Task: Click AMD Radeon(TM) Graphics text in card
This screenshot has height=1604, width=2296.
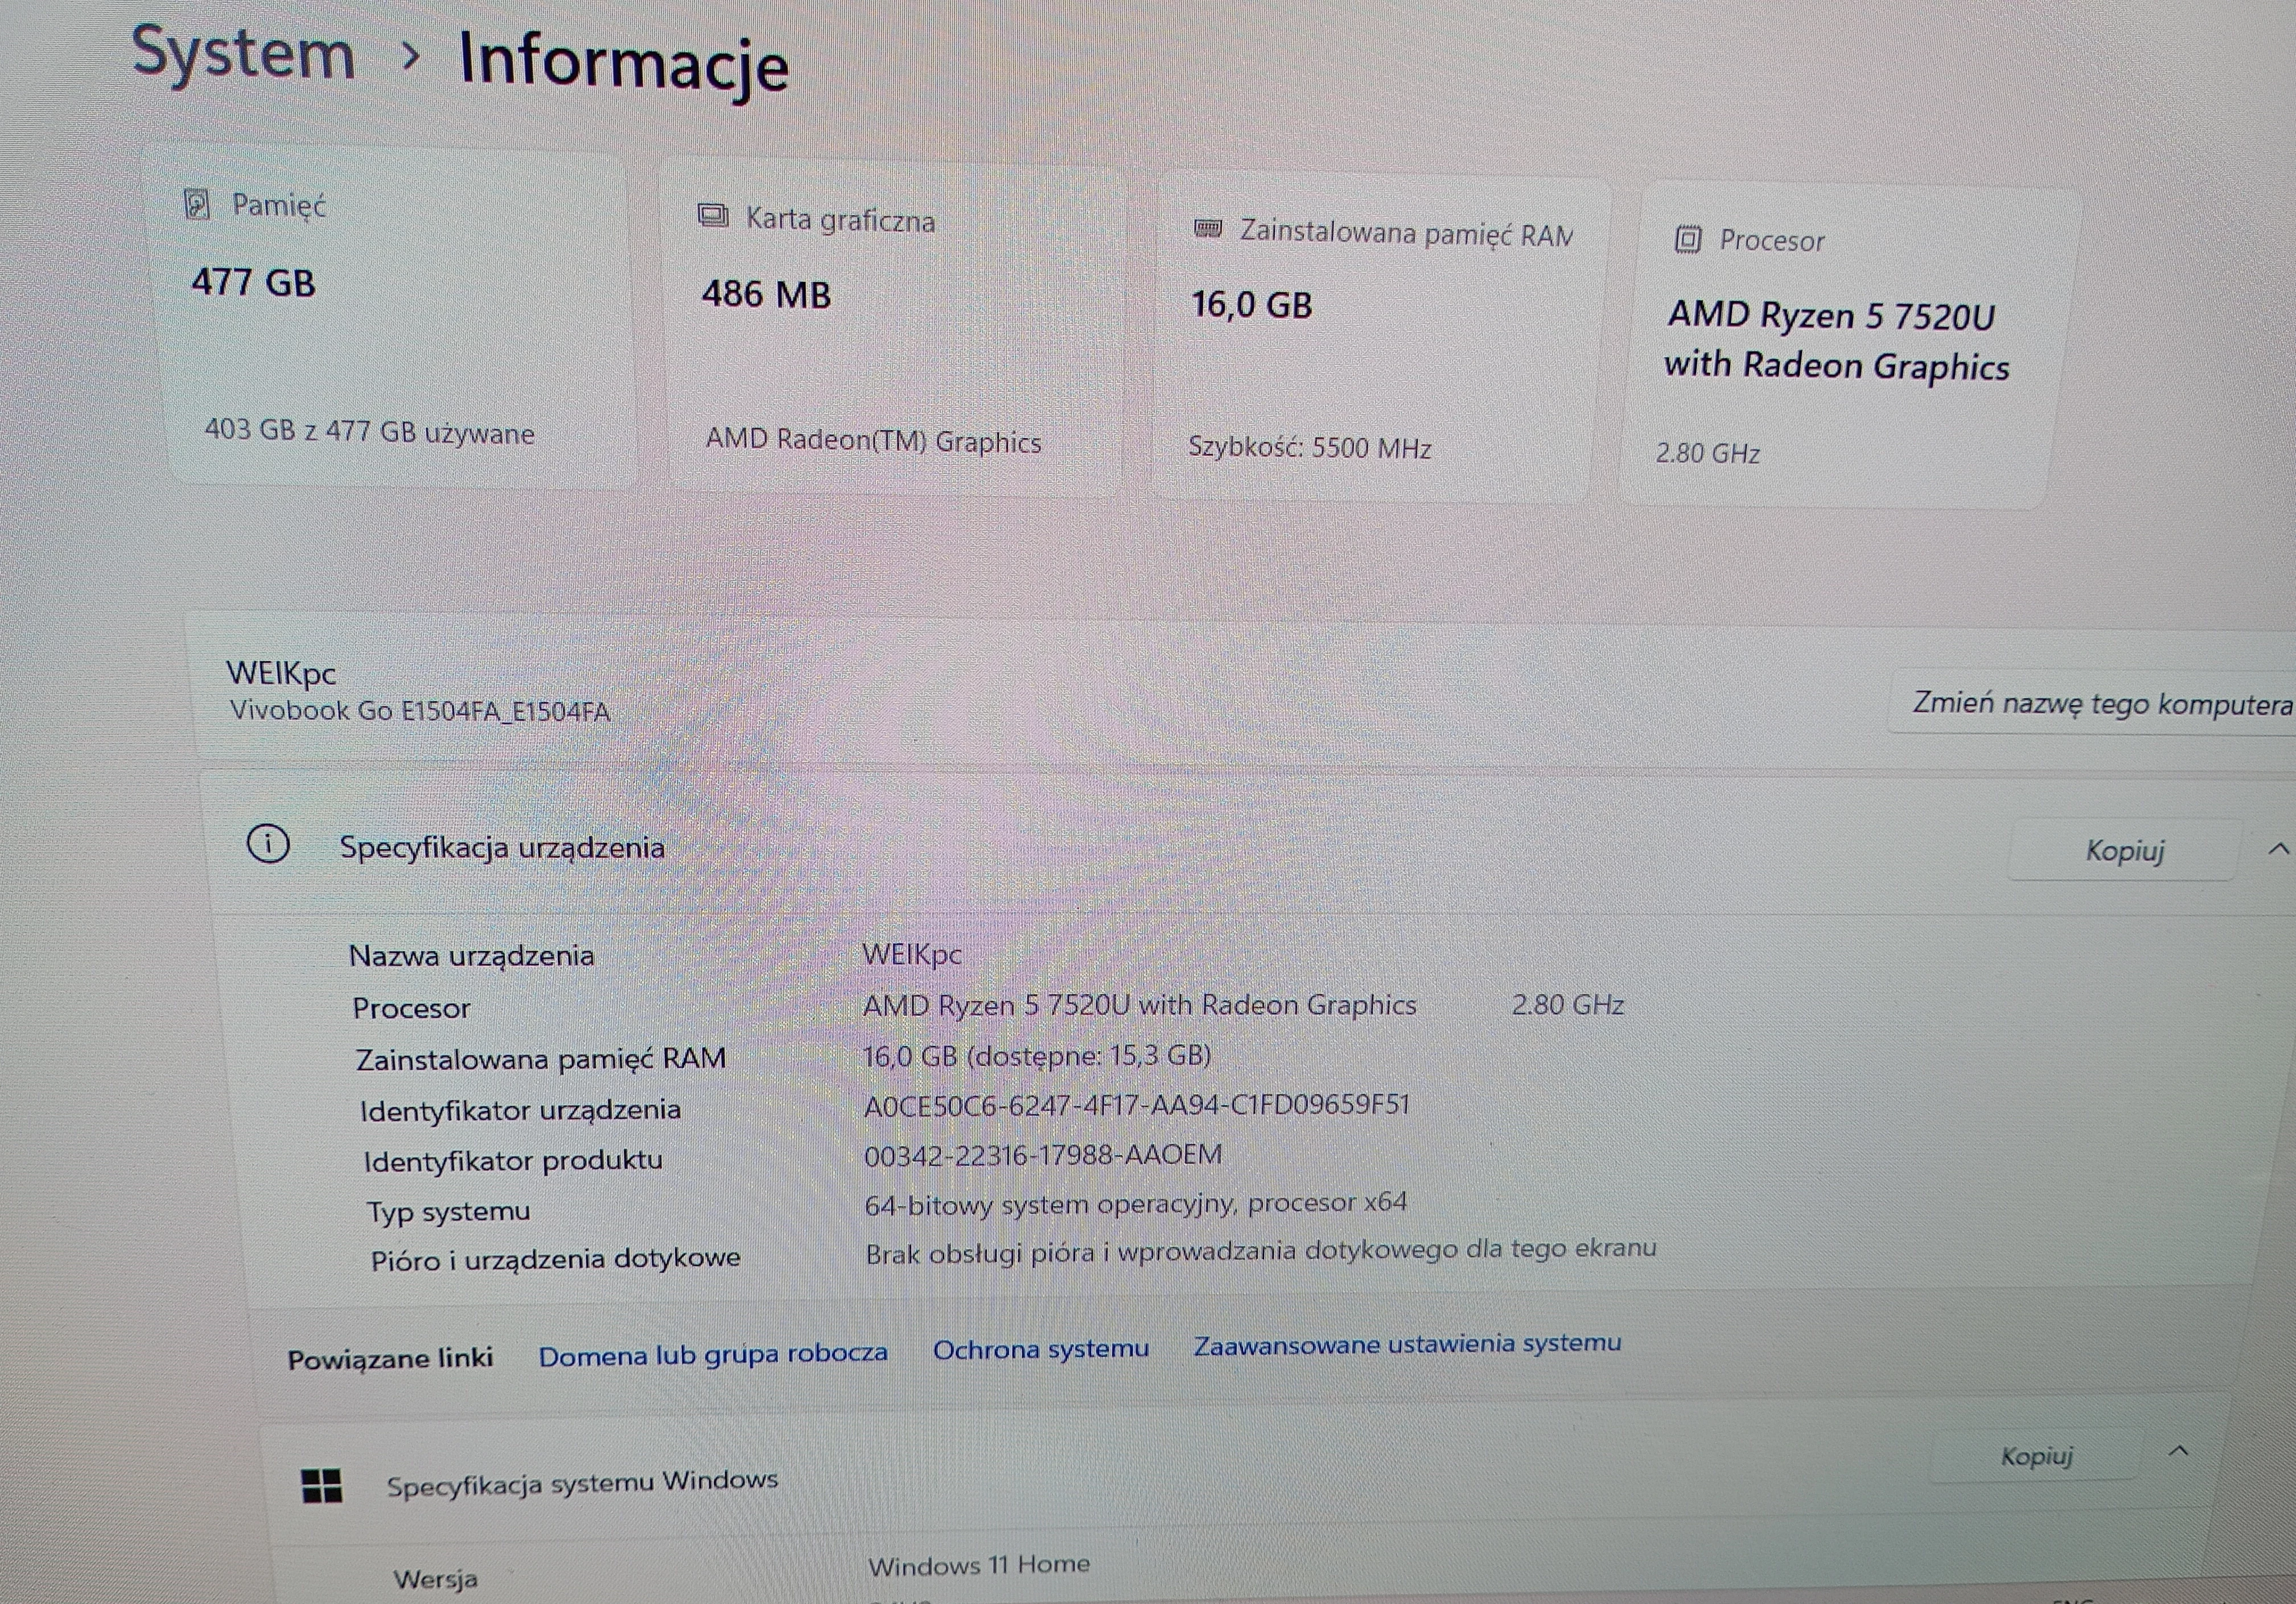Action: 873,441
